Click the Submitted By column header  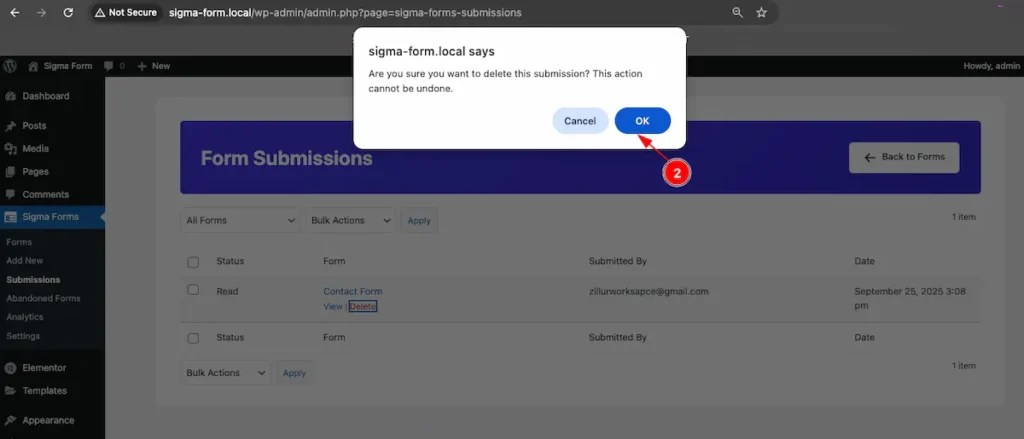pyautogui.click(x=618, y=261)
